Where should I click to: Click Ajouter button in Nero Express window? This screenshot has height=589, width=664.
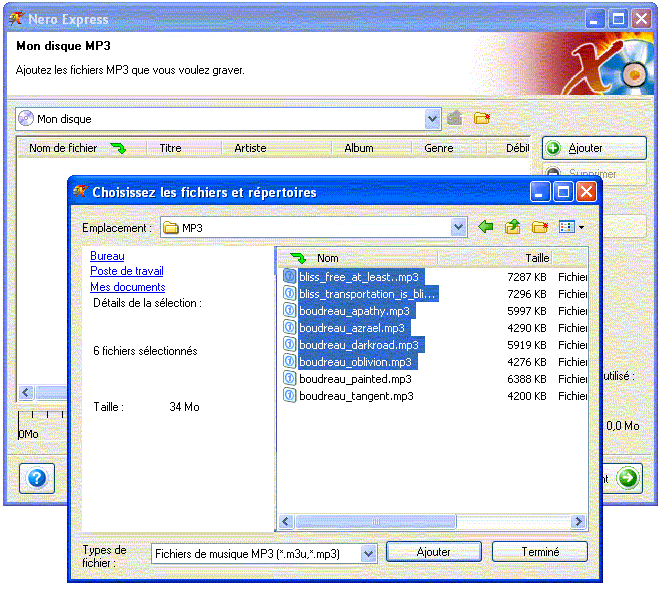594,148
